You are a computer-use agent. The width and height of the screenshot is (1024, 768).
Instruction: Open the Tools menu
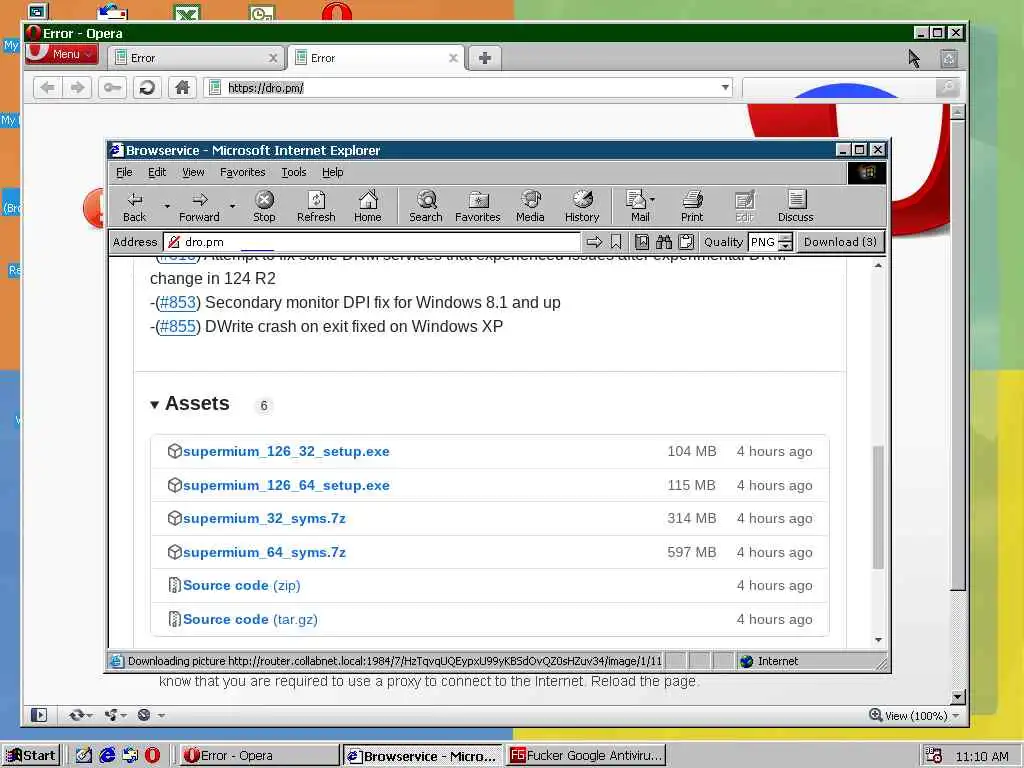[294, 172]
